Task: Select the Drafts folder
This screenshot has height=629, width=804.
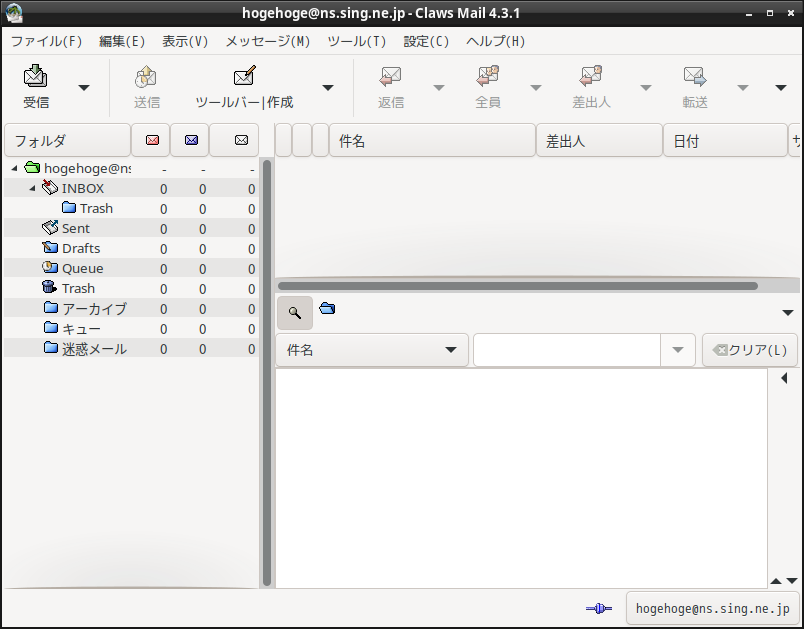Action: click(131, 249)
